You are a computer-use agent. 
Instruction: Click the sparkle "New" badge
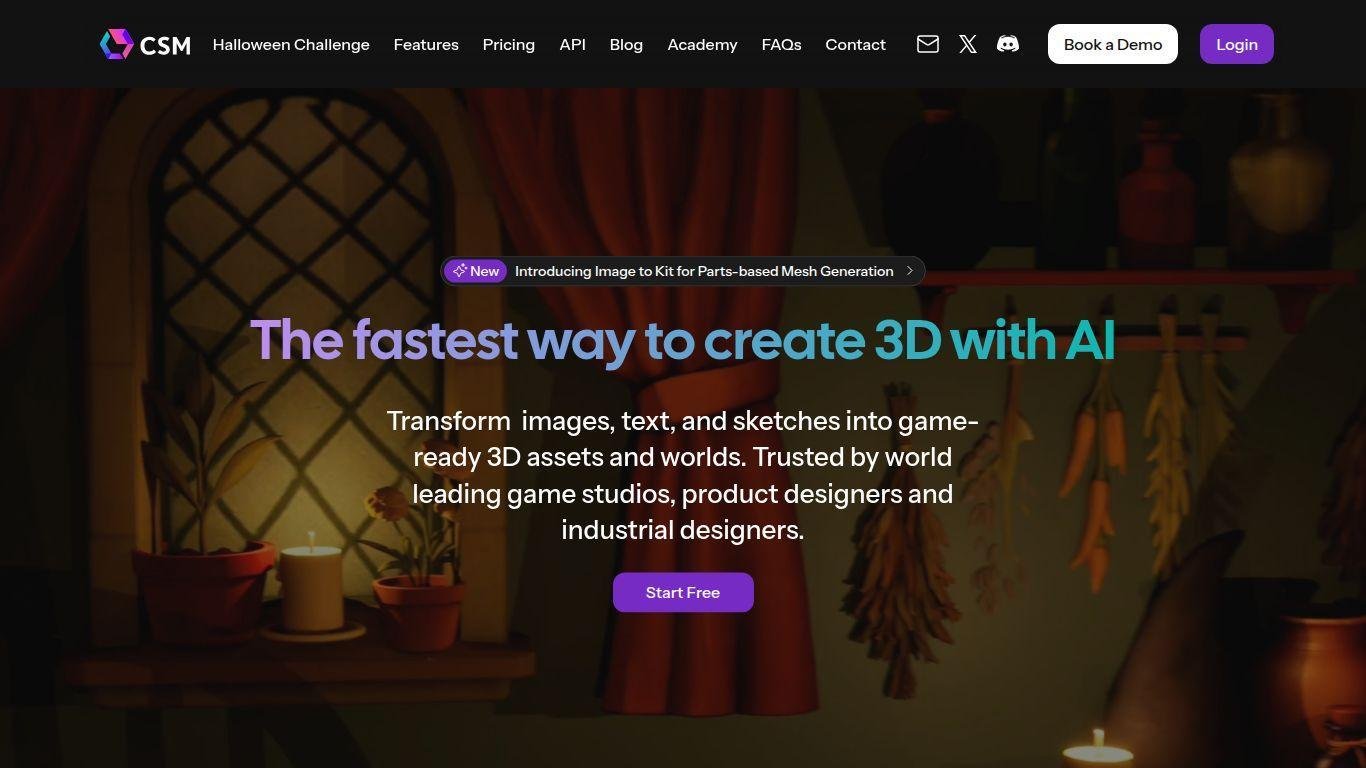click(475, 271)
